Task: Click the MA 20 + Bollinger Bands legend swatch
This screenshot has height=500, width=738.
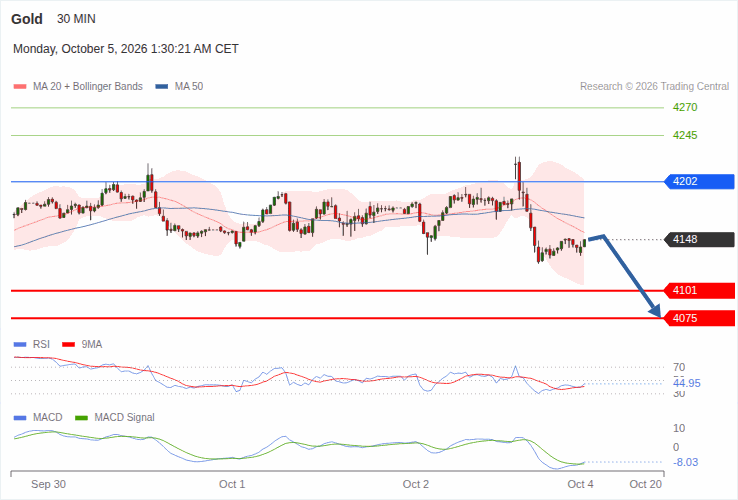Action: [x=20, y=87]
